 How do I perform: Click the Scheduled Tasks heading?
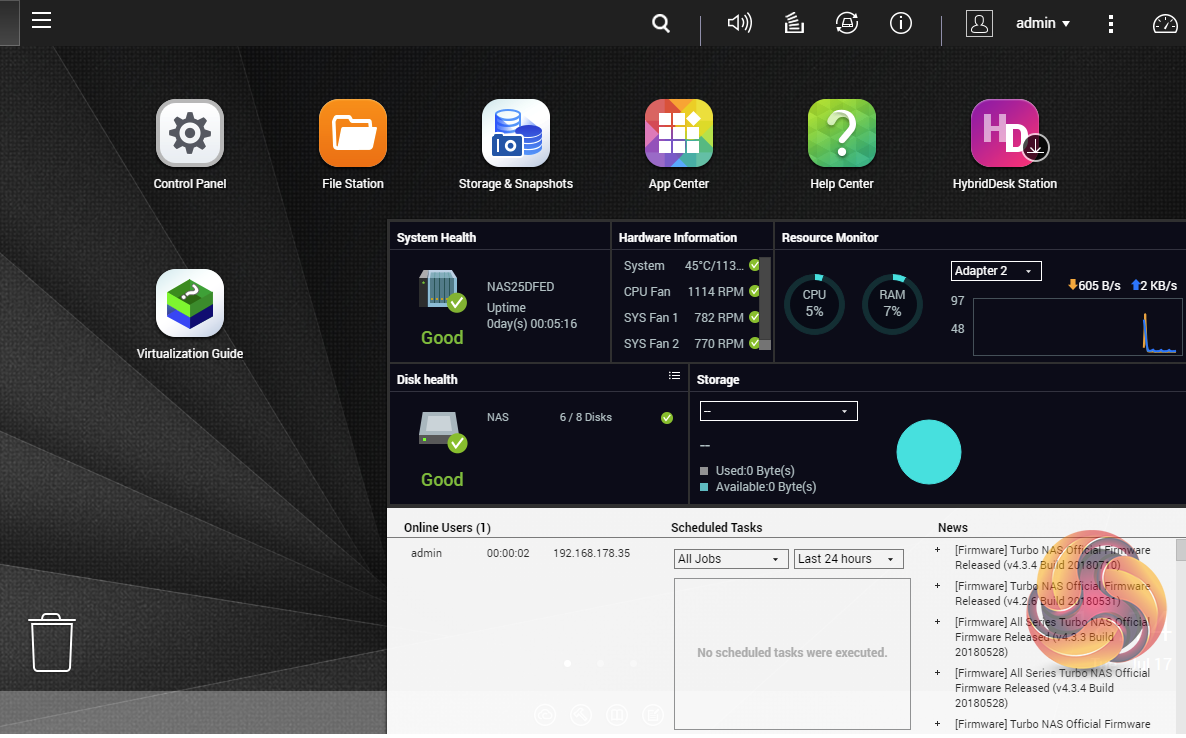(716, 528)
